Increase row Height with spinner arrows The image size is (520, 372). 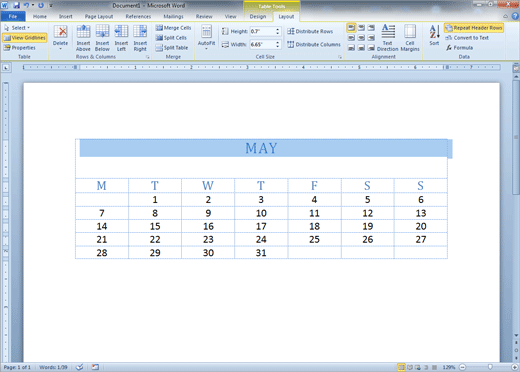pos(278,29)
